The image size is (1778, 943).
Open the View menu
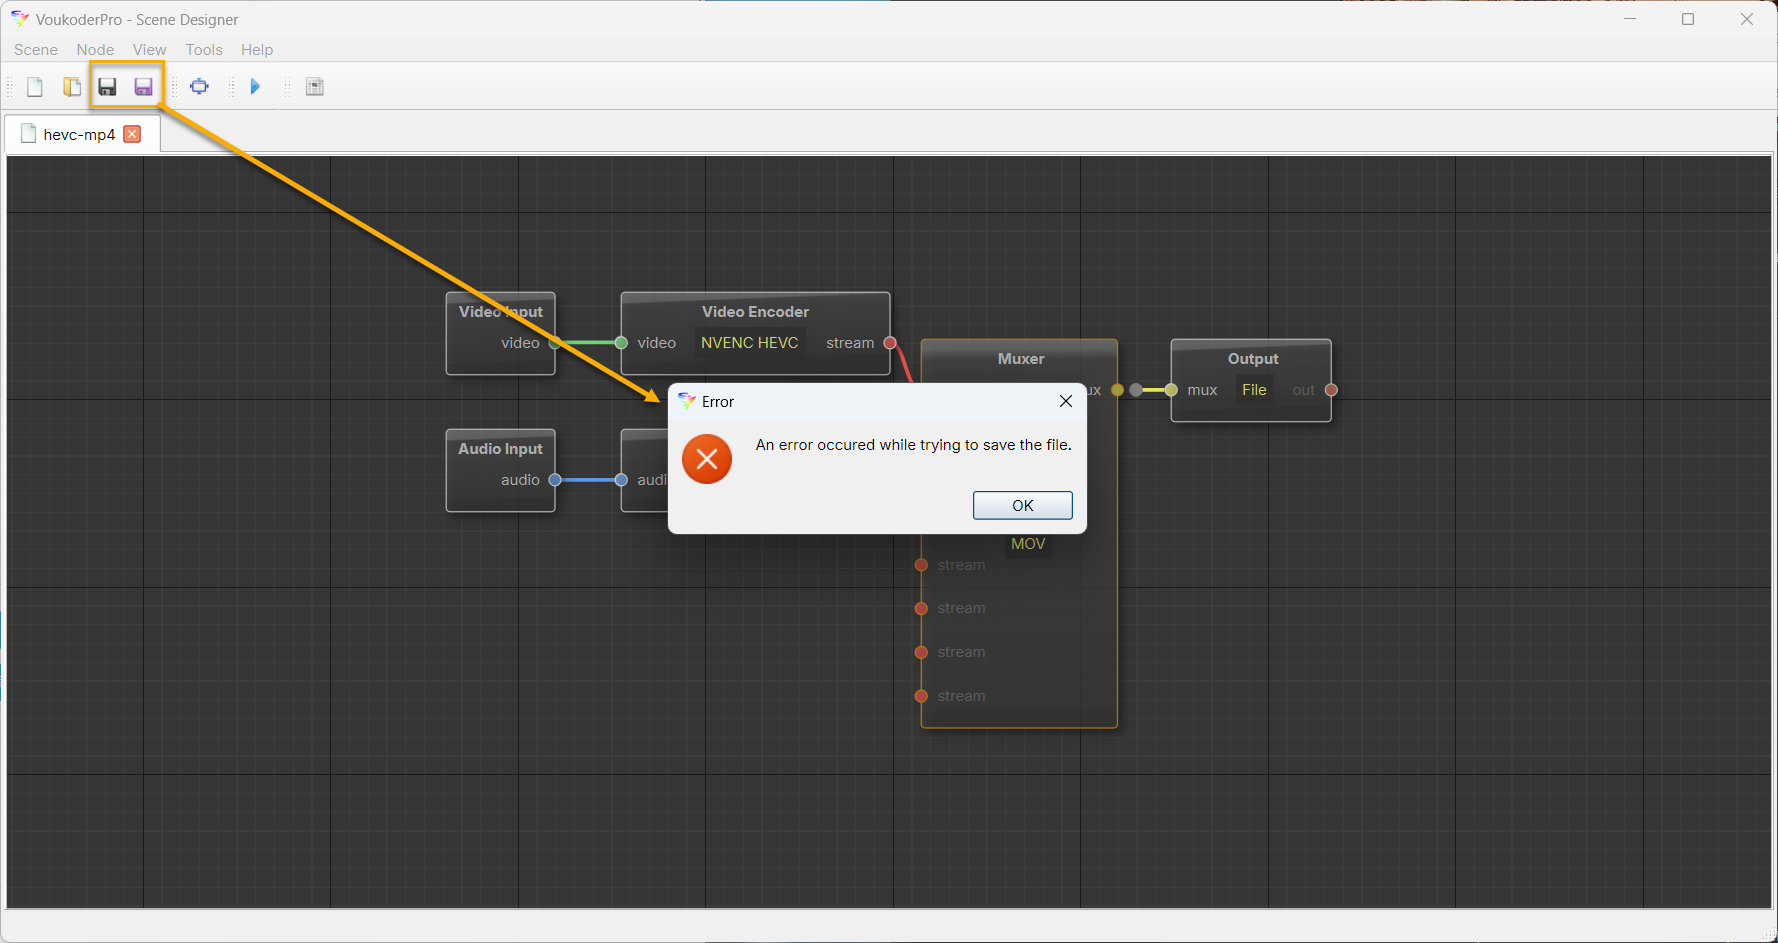149,50
